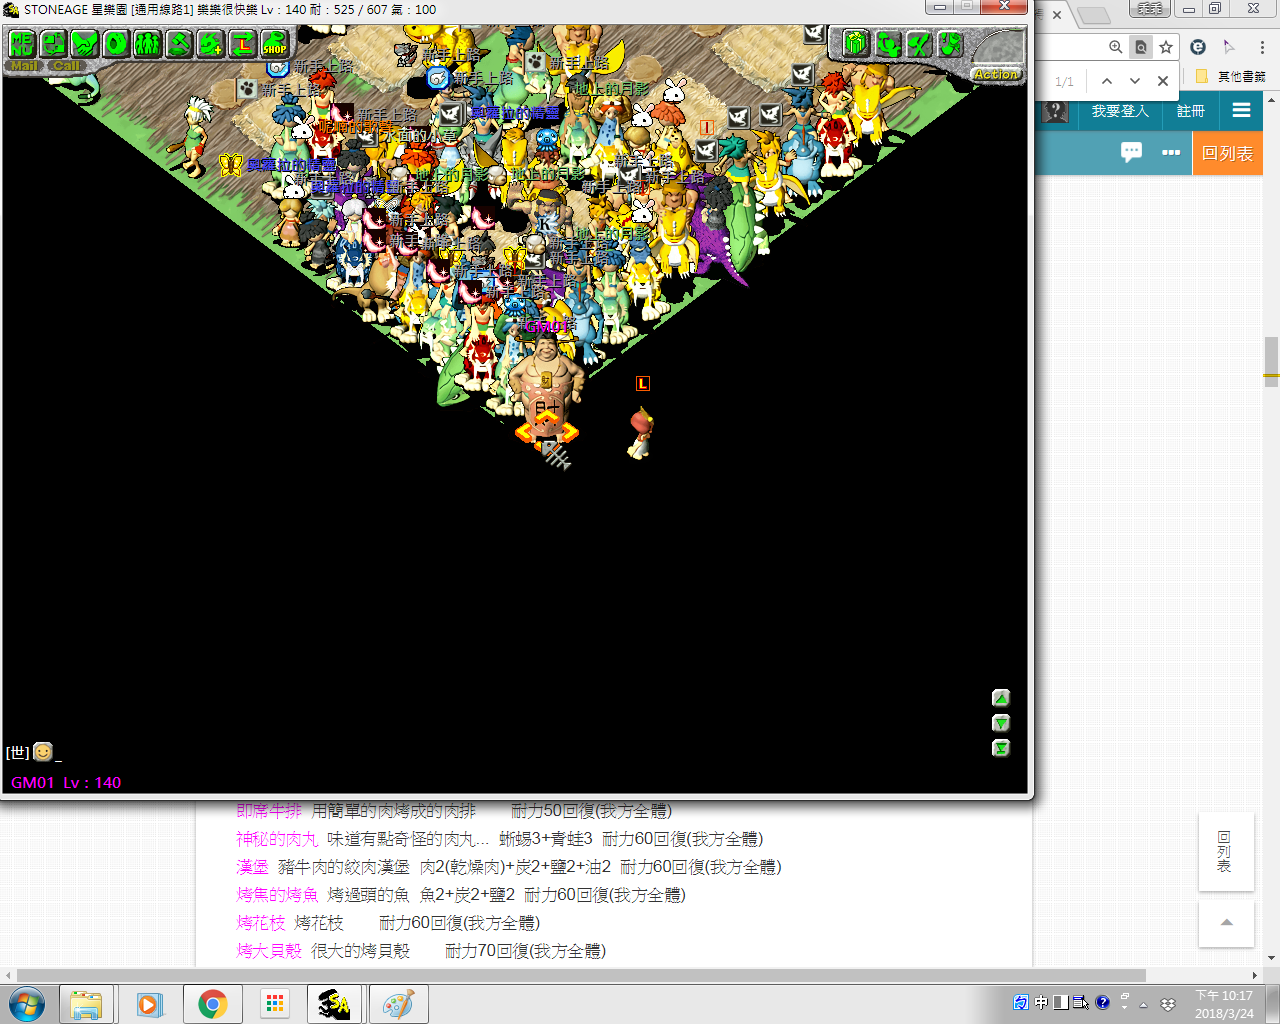
Task: Click the 烤大貝殼 item text
Action: 269,951
